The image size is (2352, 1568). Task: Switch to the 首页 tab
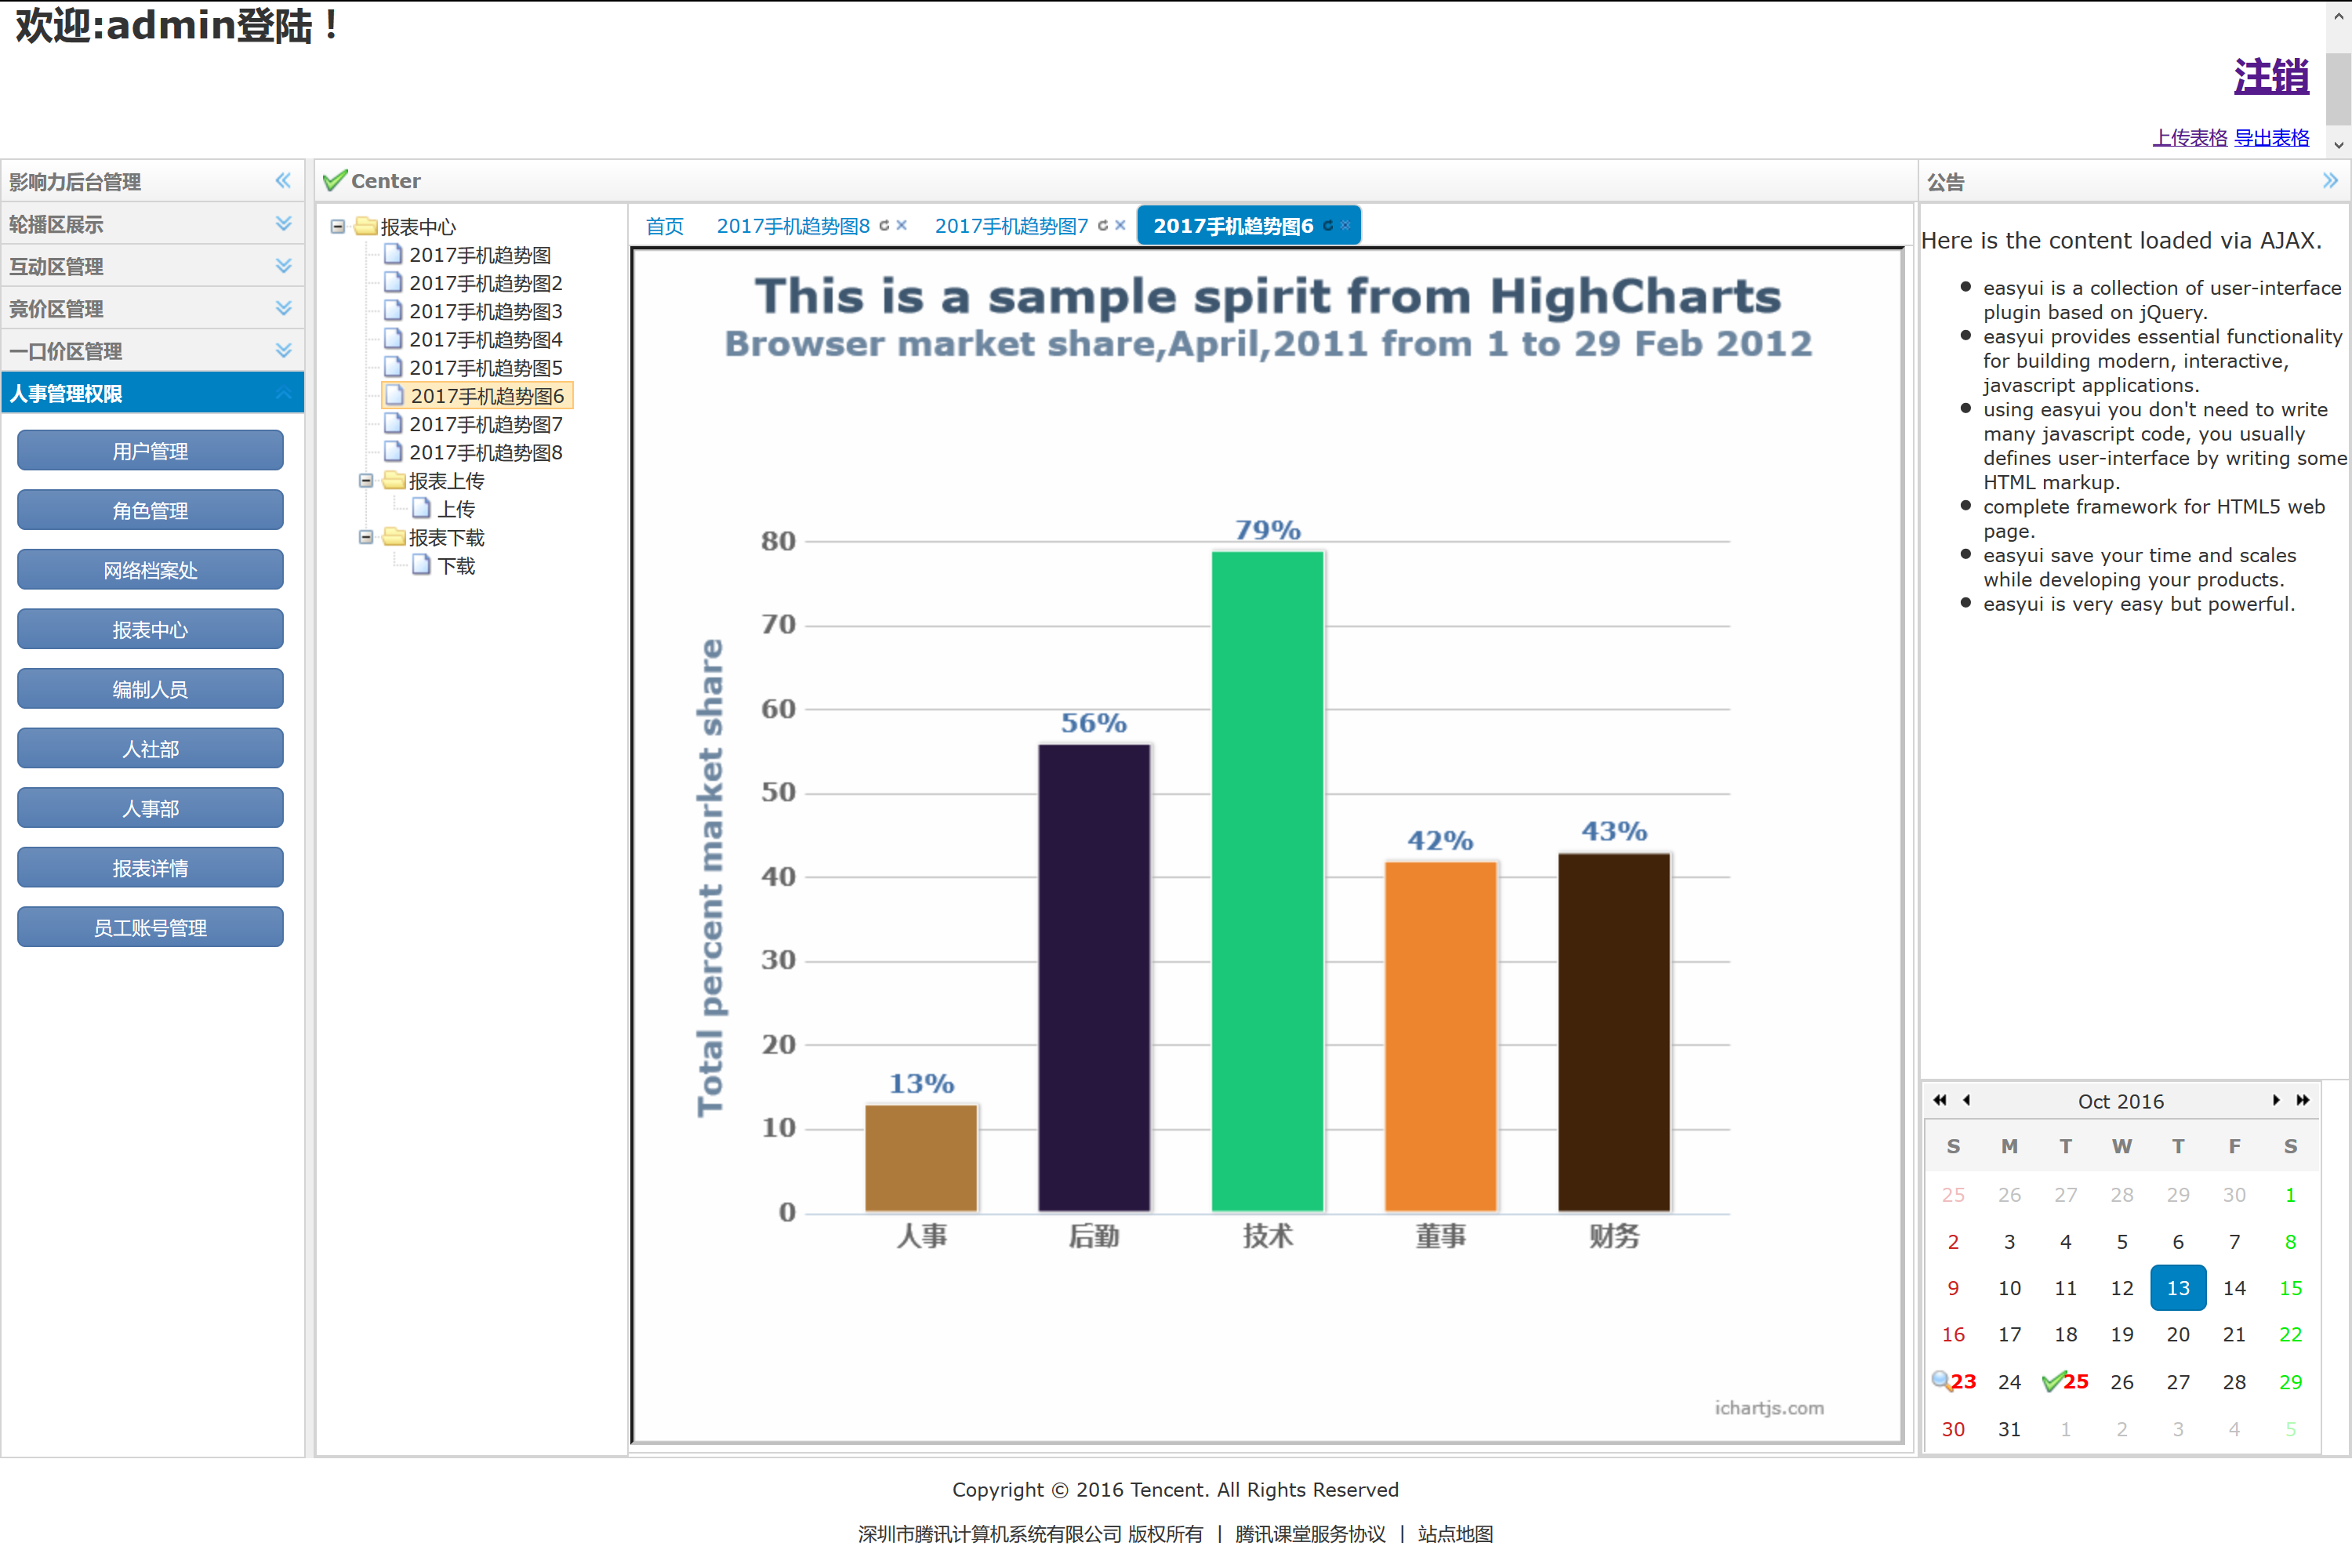tap(664, 226)
